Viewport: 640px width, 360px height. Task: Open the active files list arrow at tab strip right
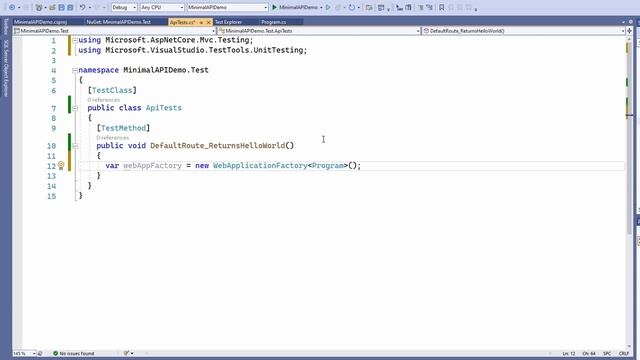(x=623, y=22)
